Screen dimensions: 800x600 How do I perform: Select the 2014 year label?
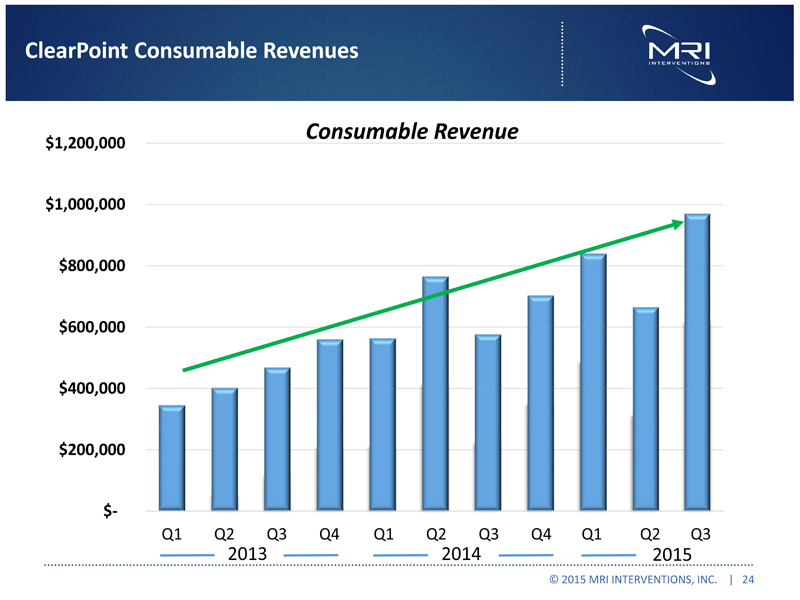461,554
